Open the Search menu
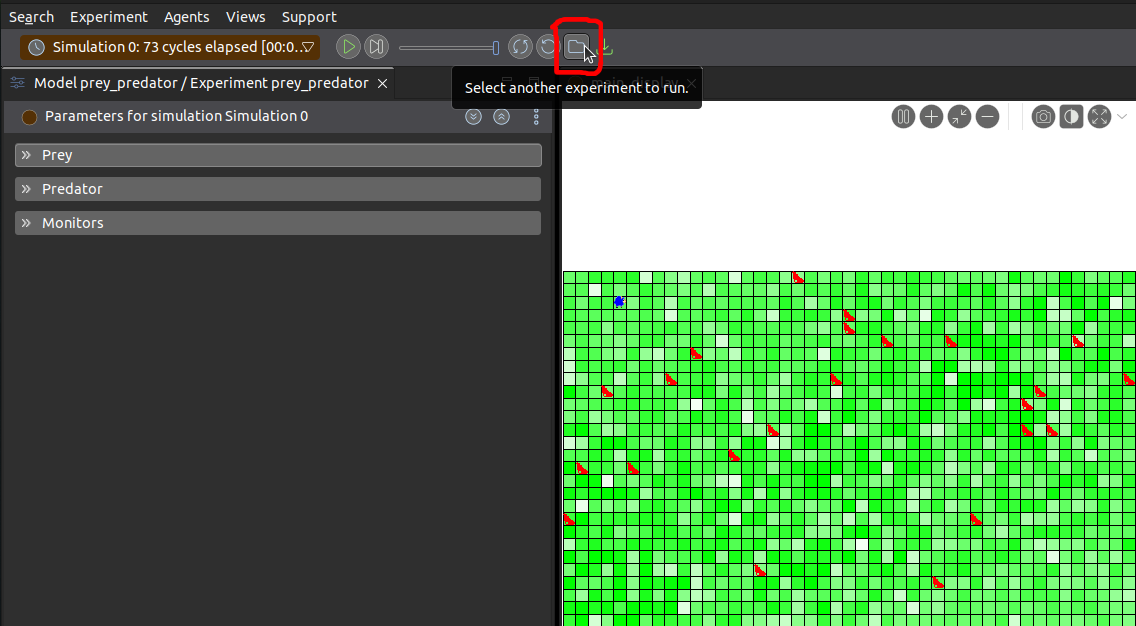The height and width of the screenshot is (626, 1136). [31, 17]
